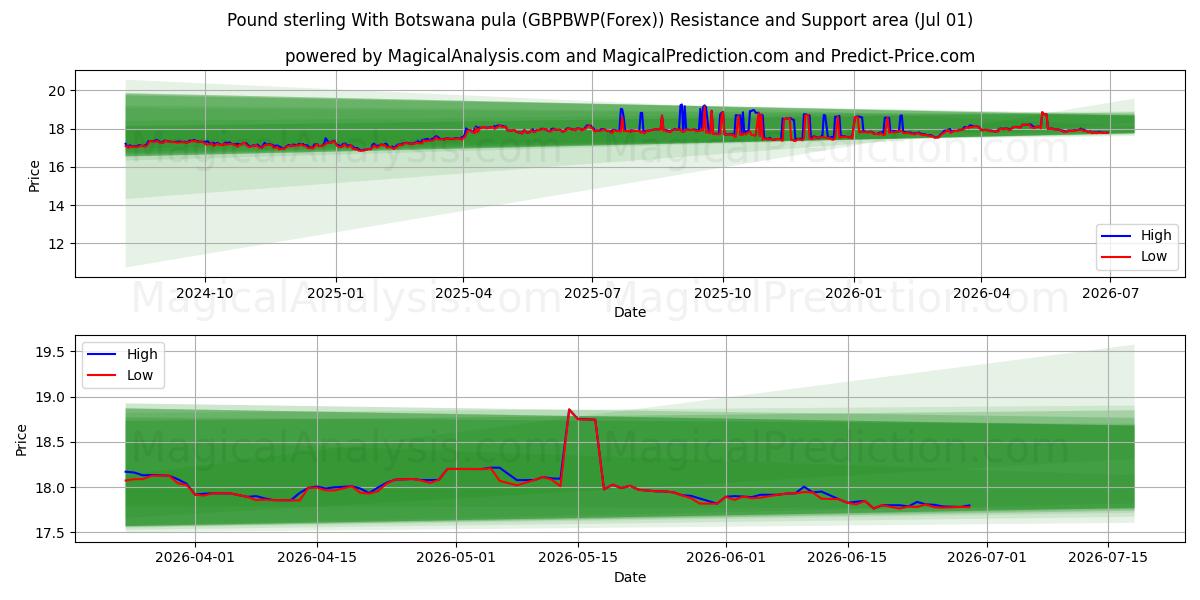
Task: Click the 'Price' axis label of the bottom chart
Action: point(22,439)
